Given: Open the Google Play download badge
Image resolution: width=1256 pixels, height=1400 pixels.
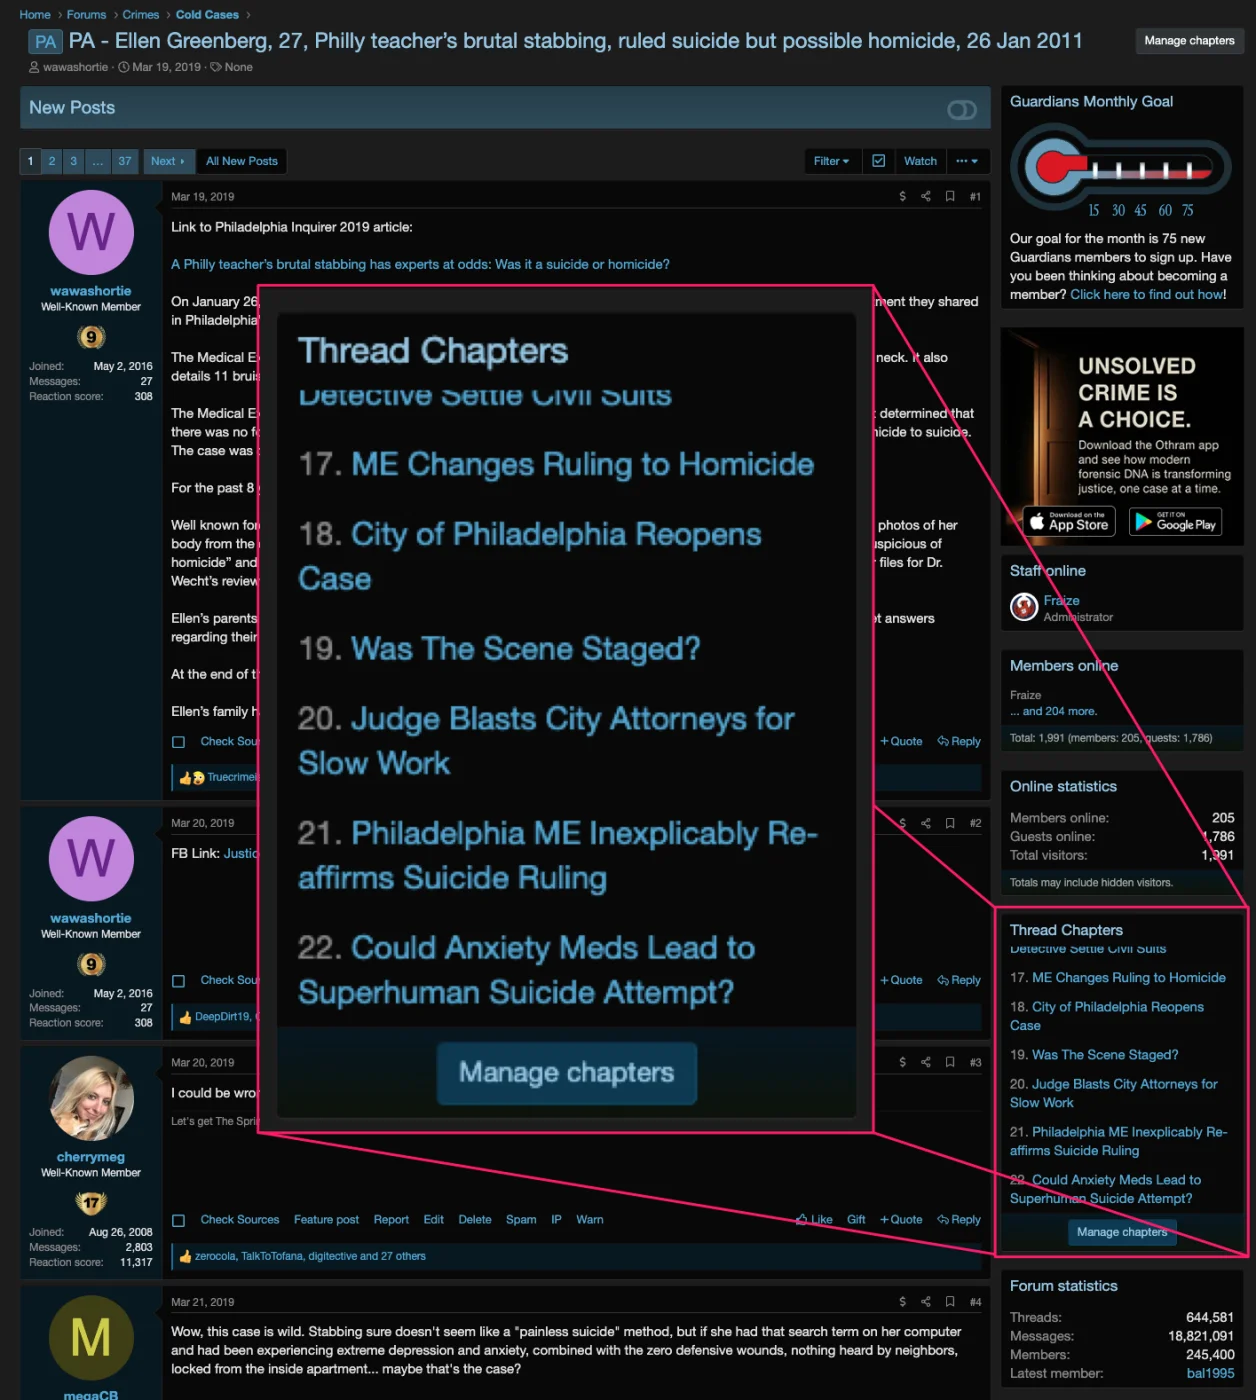Looking at the screenshot, I should pos(1175,521).
